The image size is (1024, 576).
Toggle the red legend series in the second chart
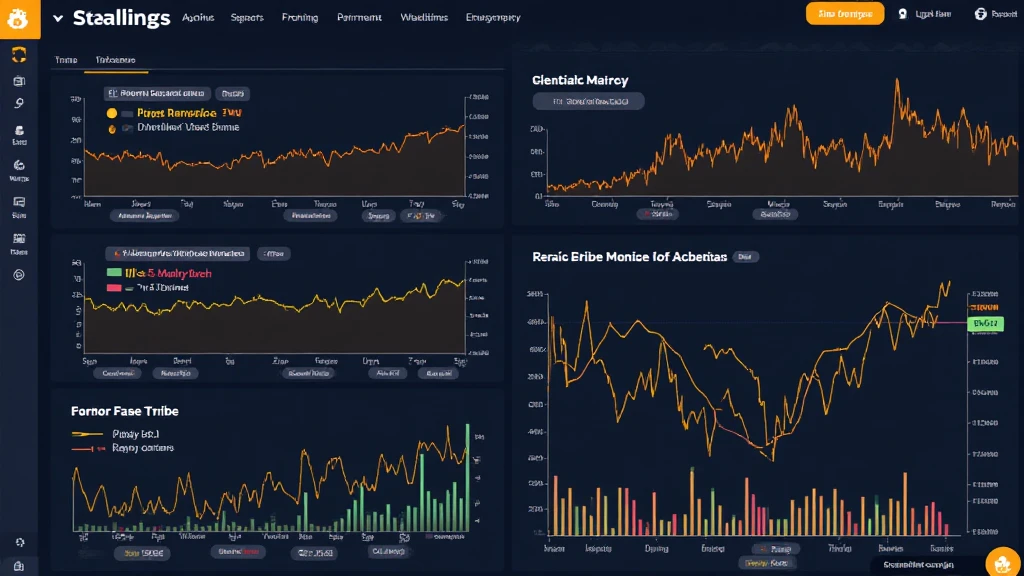click(x=114, y=287)
